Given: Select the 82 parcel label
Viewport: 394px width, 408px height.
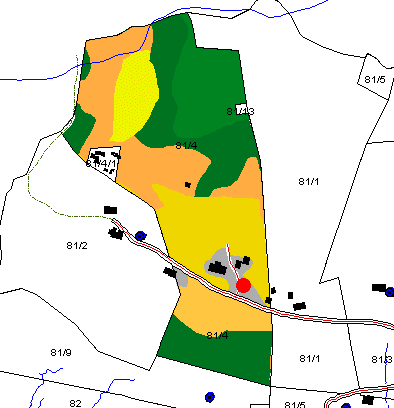Looking at the screenshot, I should point(75,403).
